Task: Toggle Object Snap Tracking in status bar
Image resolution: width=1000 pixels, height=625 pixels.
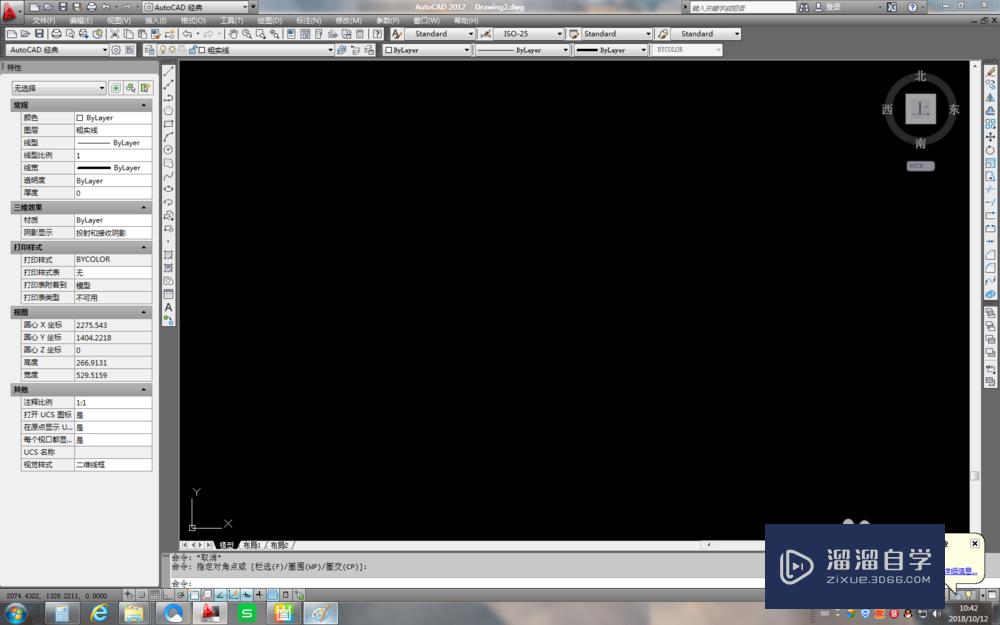Action: 220,595
